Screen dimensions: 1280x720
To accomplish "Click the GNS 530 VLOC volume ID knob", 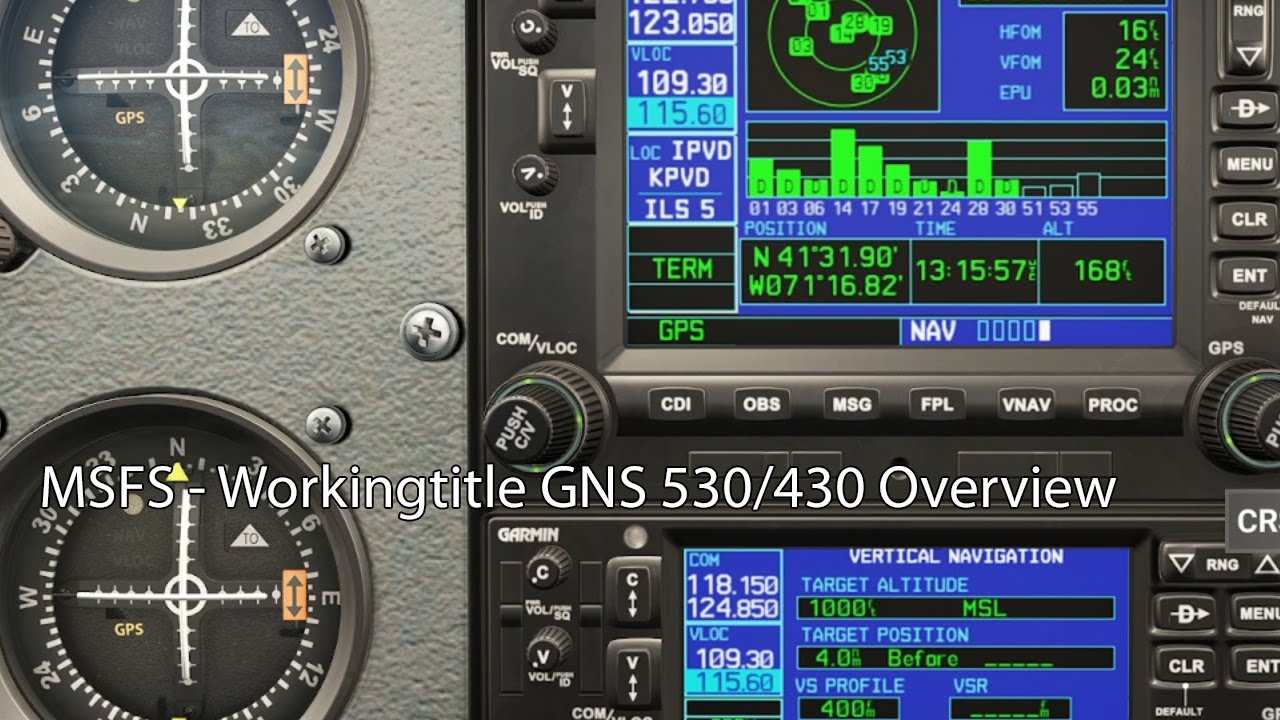I will click(x=535, y=175).
